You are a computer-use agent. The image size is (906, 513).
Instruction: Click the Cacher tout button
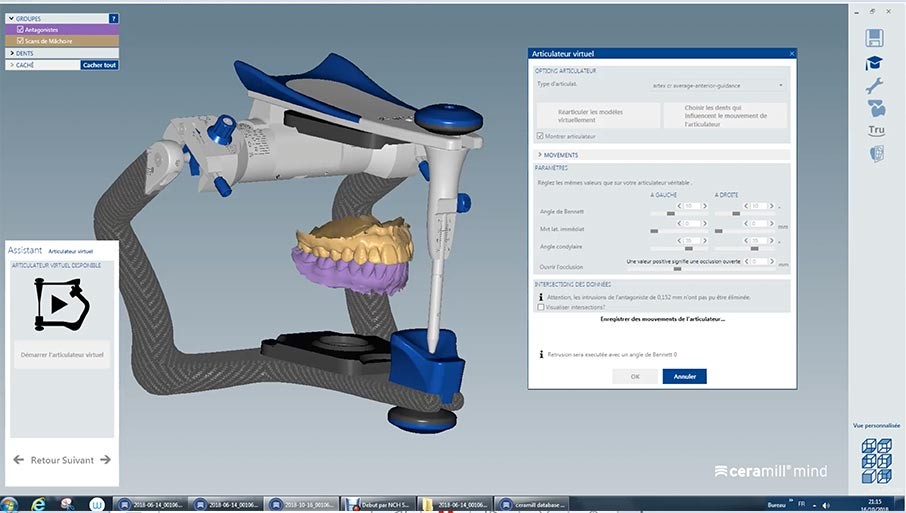(x=99, y=65)
